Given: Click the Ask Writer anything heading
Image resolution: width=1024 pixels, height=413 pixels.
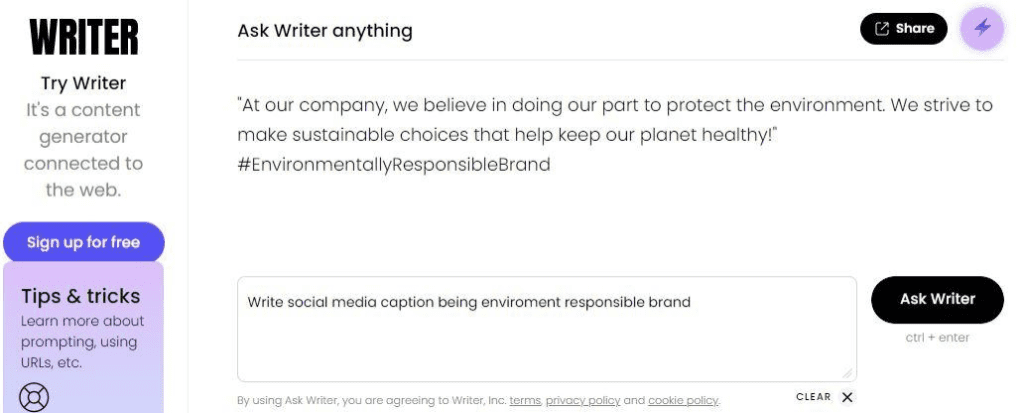Looking at the screenshot, I should (x=325, y=31).
